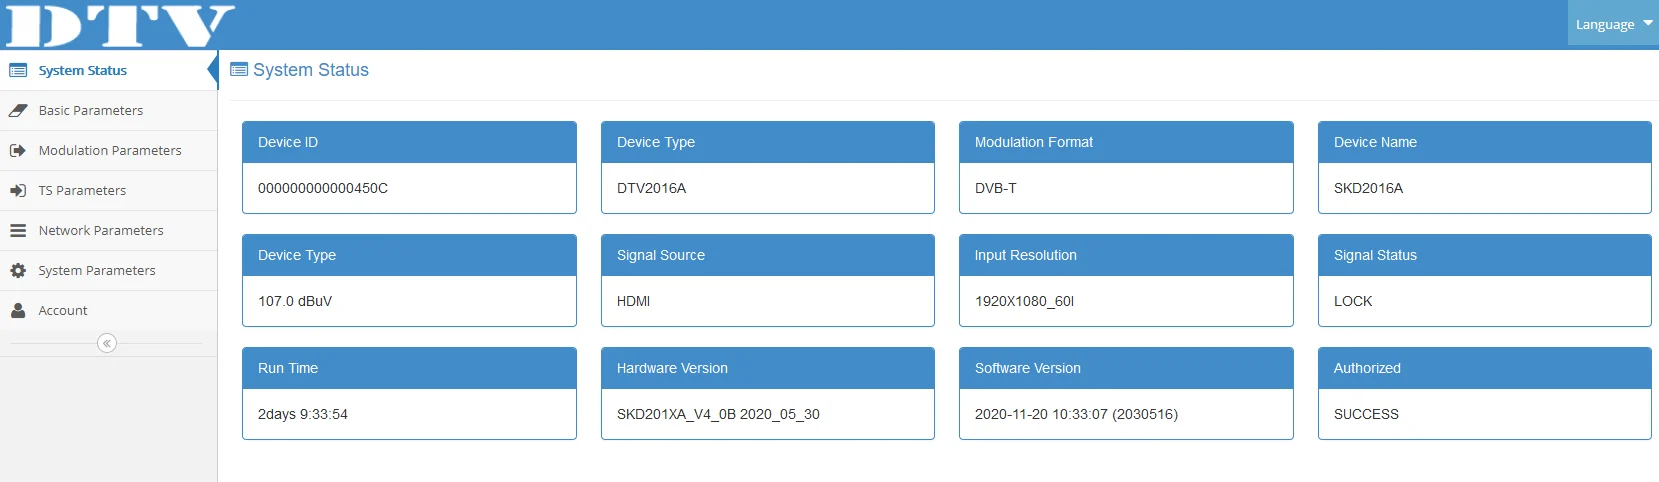1659x482 pixels.
Task: Click the System Status sidebar icon
Action: coord(18,71)
